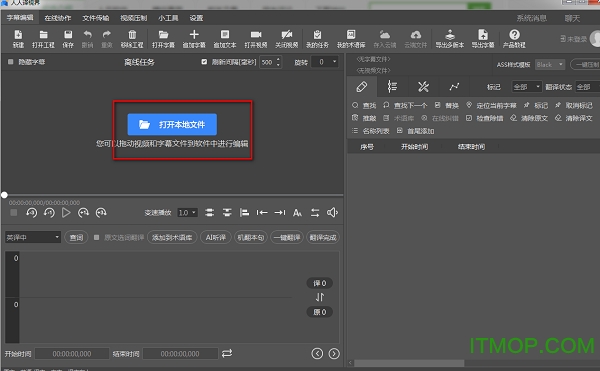Click the AI听译 button

[x=215, y=238]
